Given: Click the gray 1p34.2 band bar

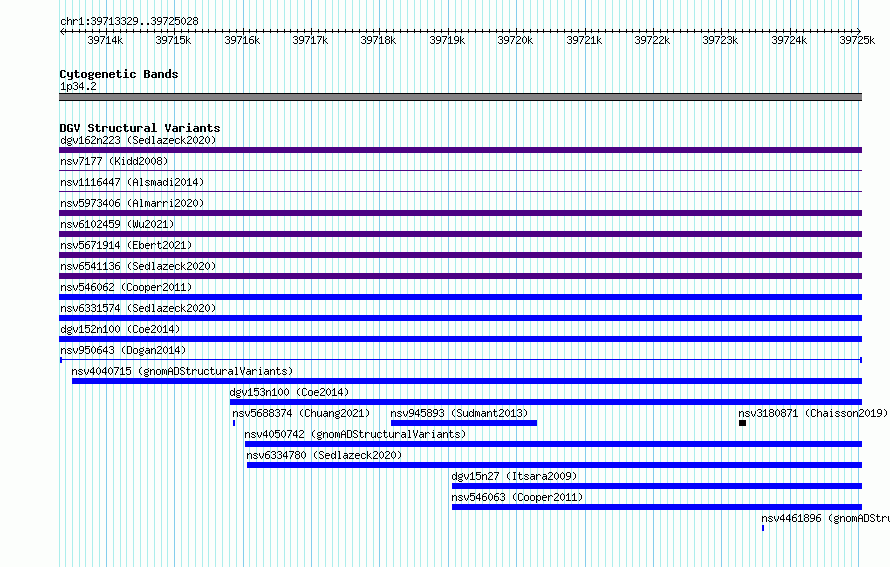Looking at the screenshot, I should (460, 97).
